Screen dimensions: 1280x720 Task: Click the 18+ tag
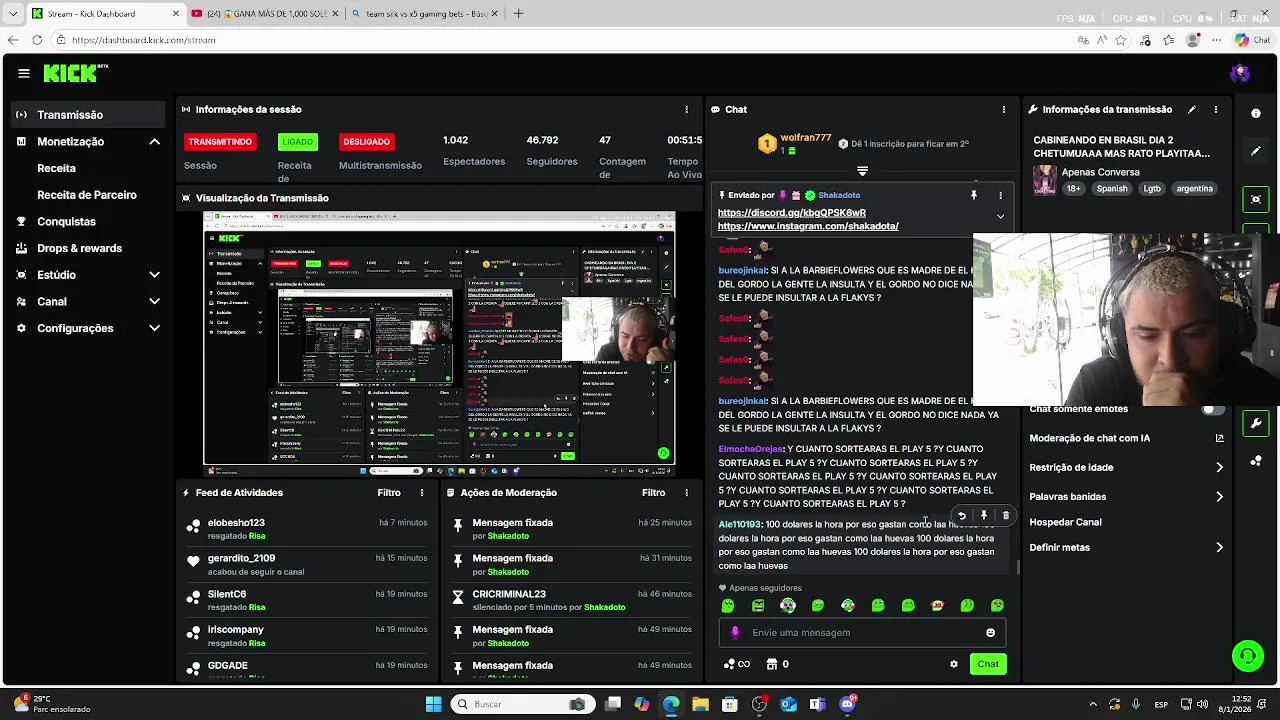click(x=1073, y=189)
